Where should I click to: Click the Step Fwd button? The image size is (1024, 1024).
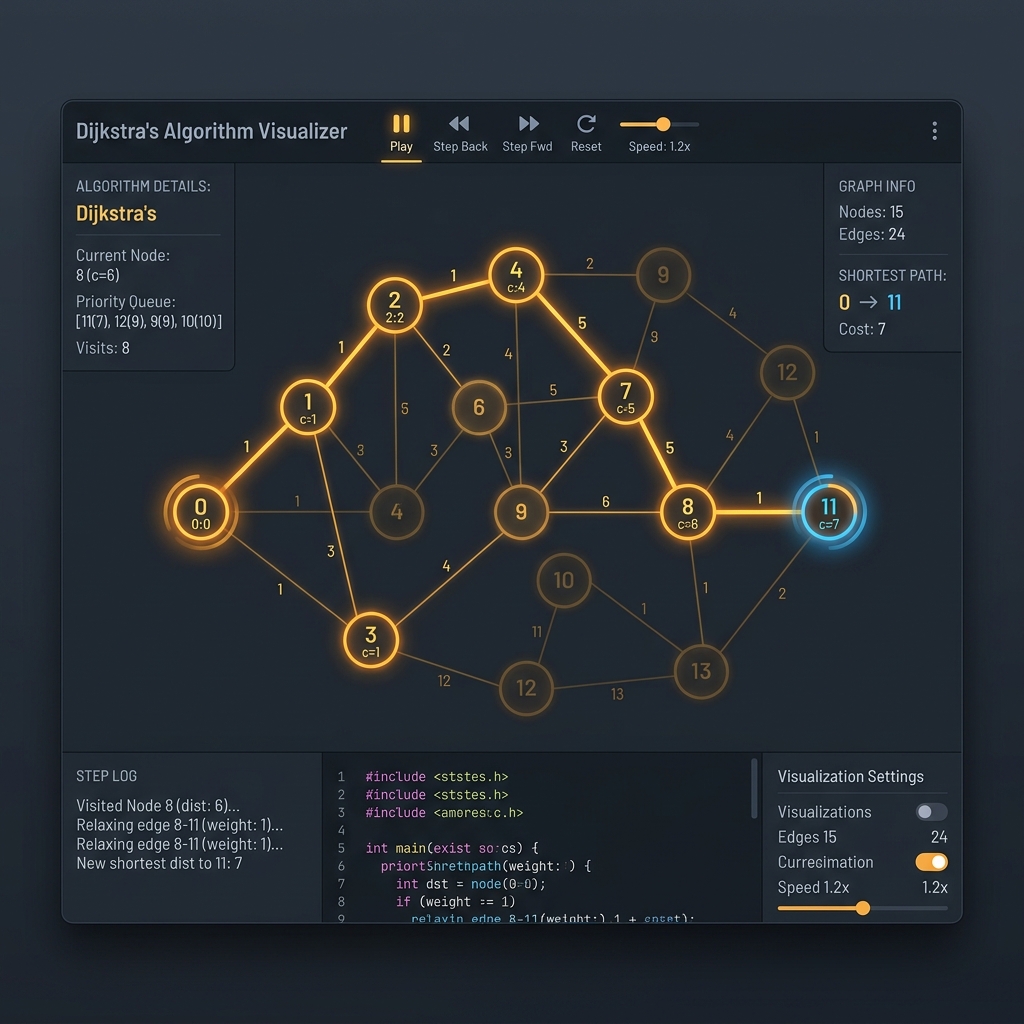tap(527, 133)
